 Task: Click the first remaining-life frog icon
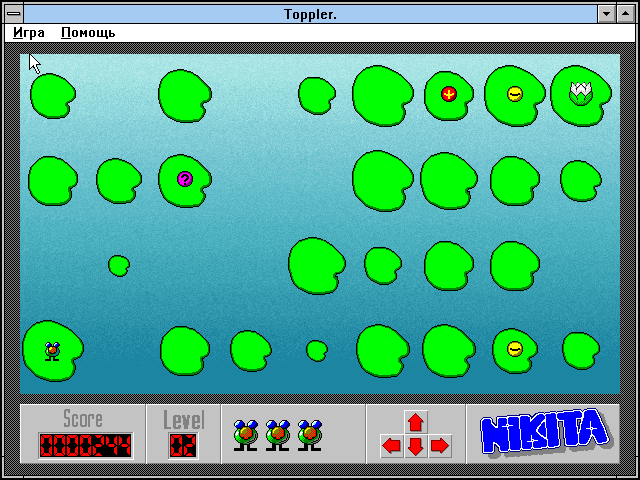click(x=246, y=436)
